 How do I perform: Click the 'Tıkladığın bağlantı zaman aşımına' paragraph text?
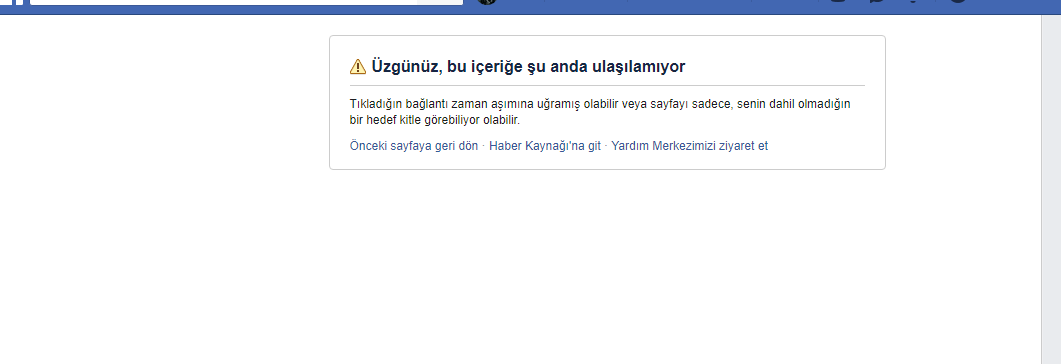(x=600, y=112)
